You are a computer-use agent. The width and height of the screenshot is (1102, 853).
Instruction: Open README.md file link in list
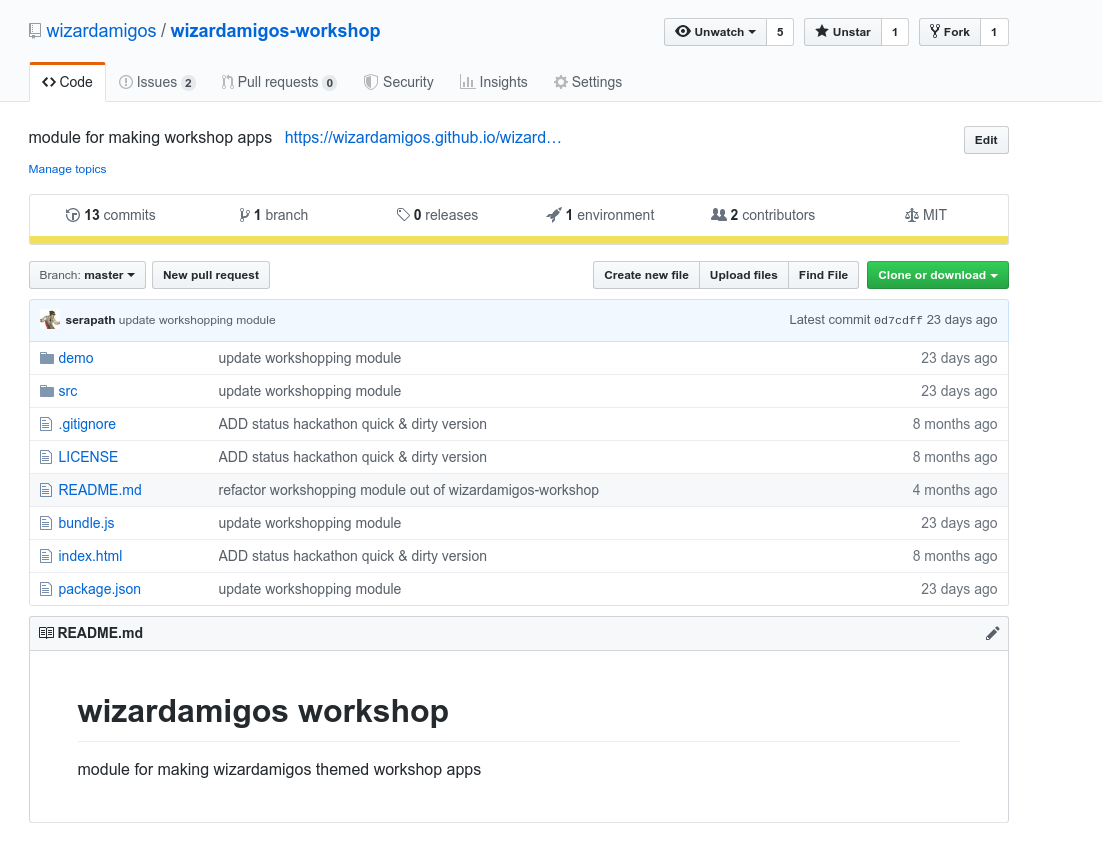tap(100, 490)
